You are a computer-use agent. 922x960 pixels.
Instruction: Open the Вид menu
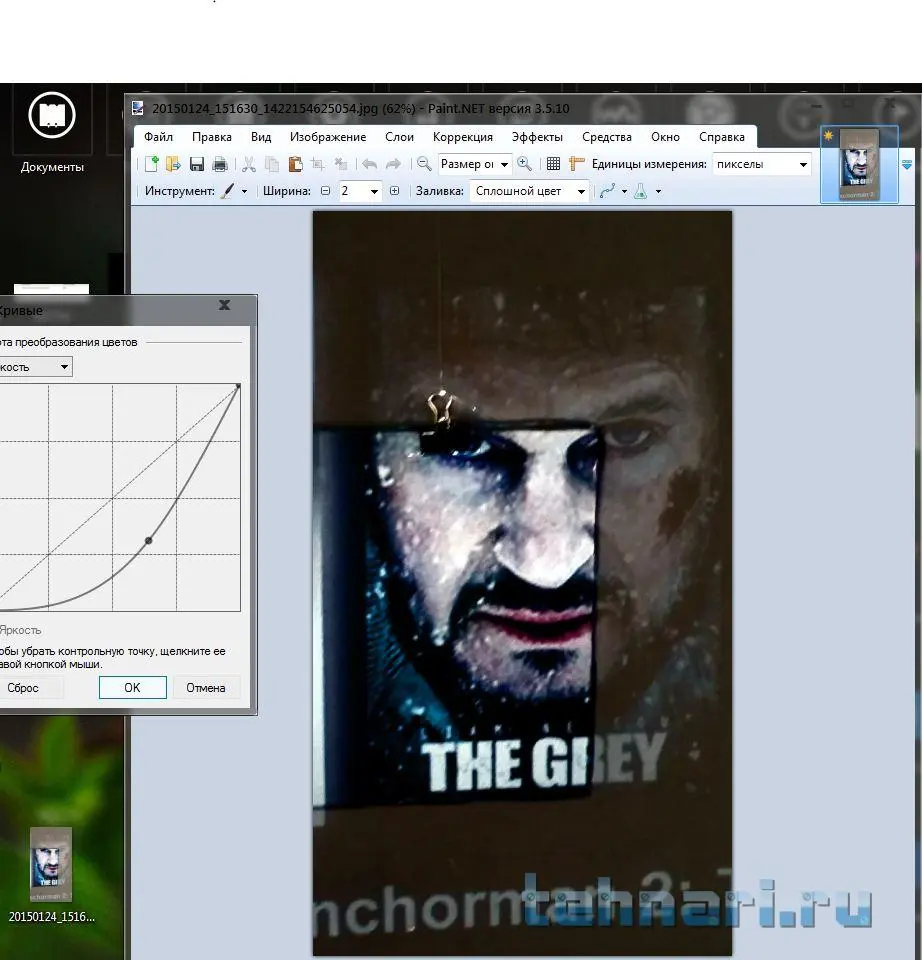261,137
